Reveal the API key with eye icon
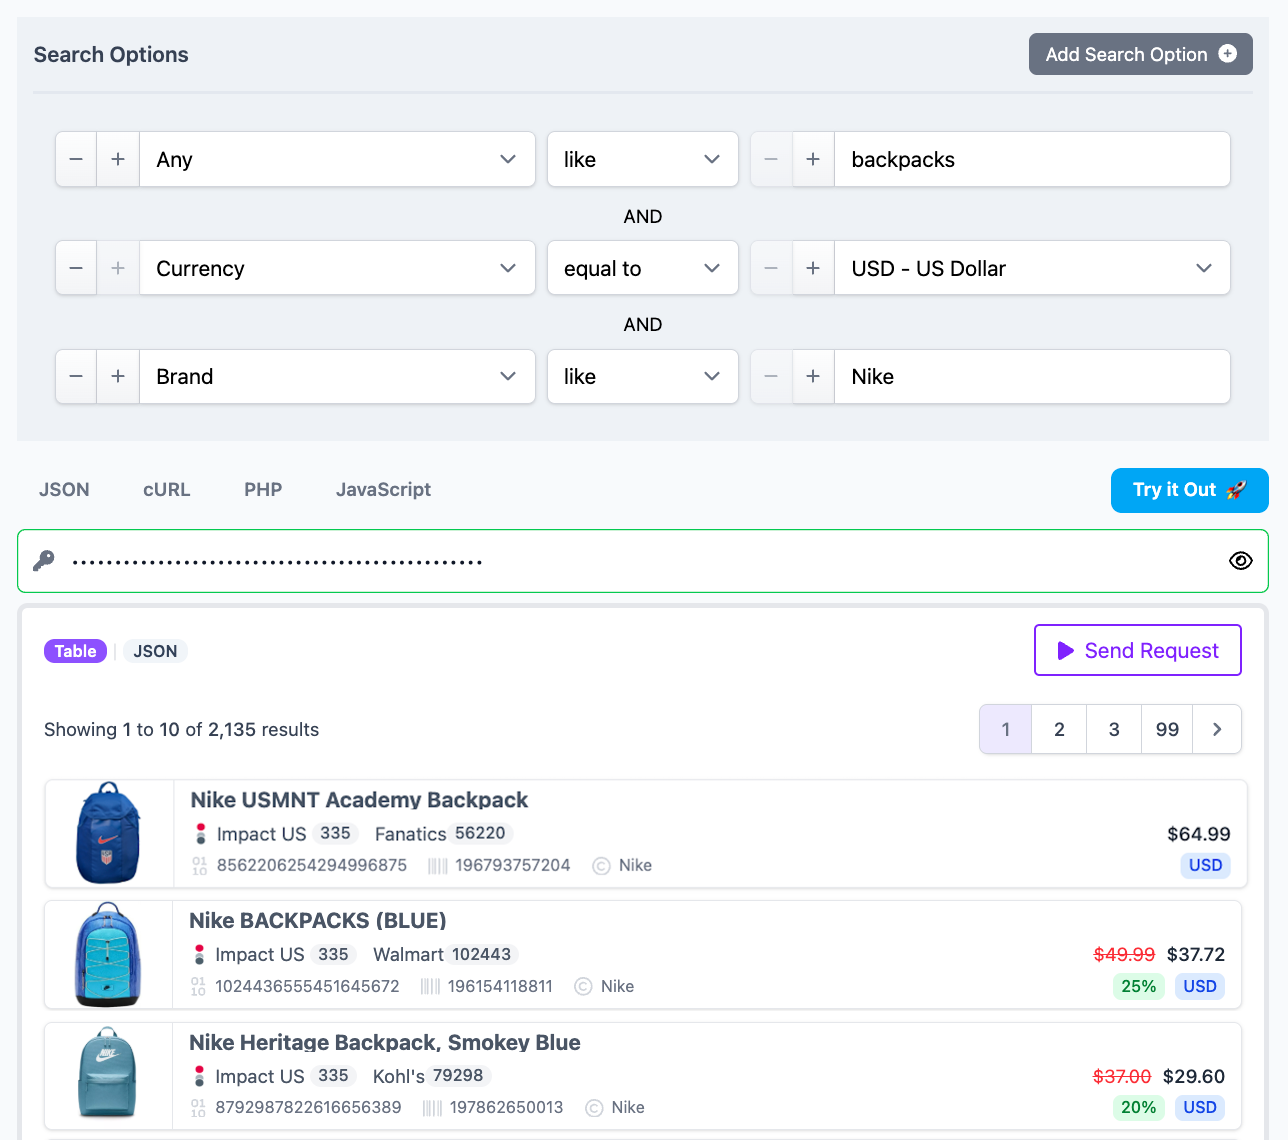This screenshot has height=1140, width=1288. click(1240, 561)
